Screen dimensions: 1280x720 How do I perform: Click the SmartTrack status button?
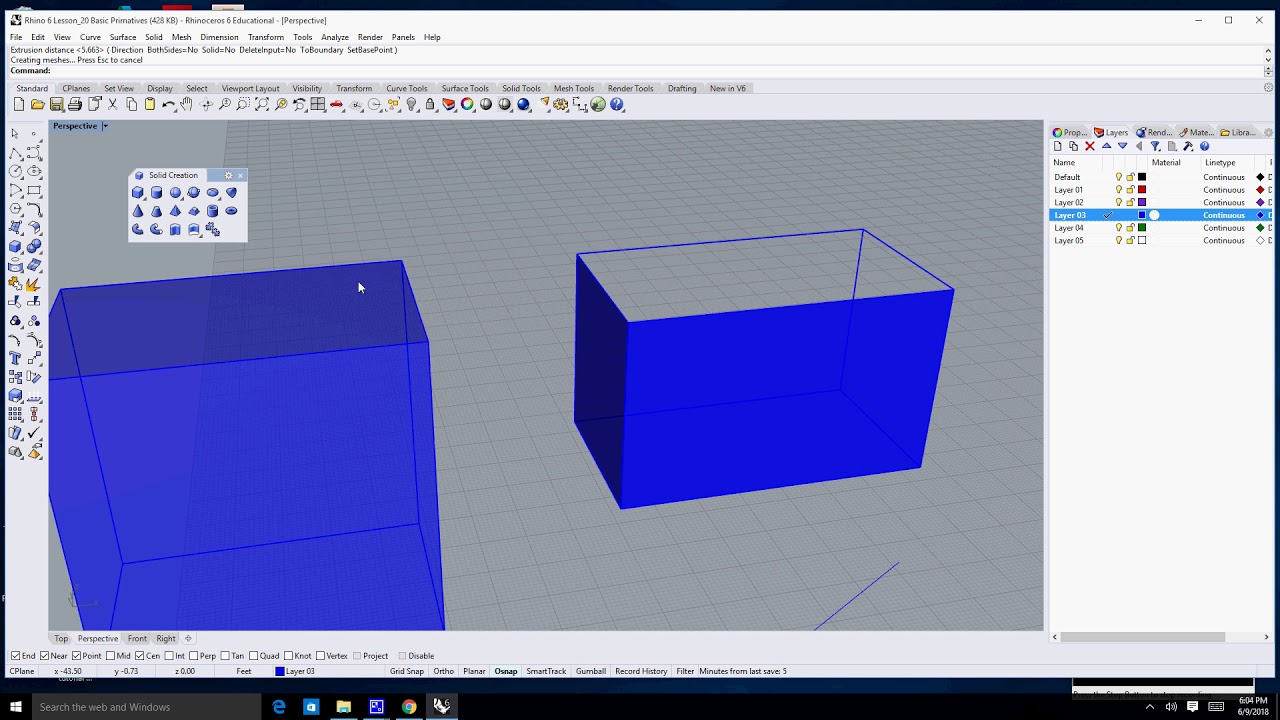click(546, 671)
